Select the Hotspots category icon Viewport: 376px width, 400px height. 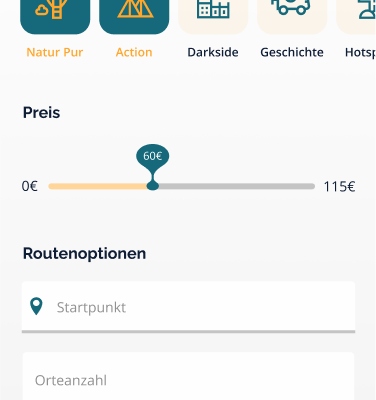356,17
